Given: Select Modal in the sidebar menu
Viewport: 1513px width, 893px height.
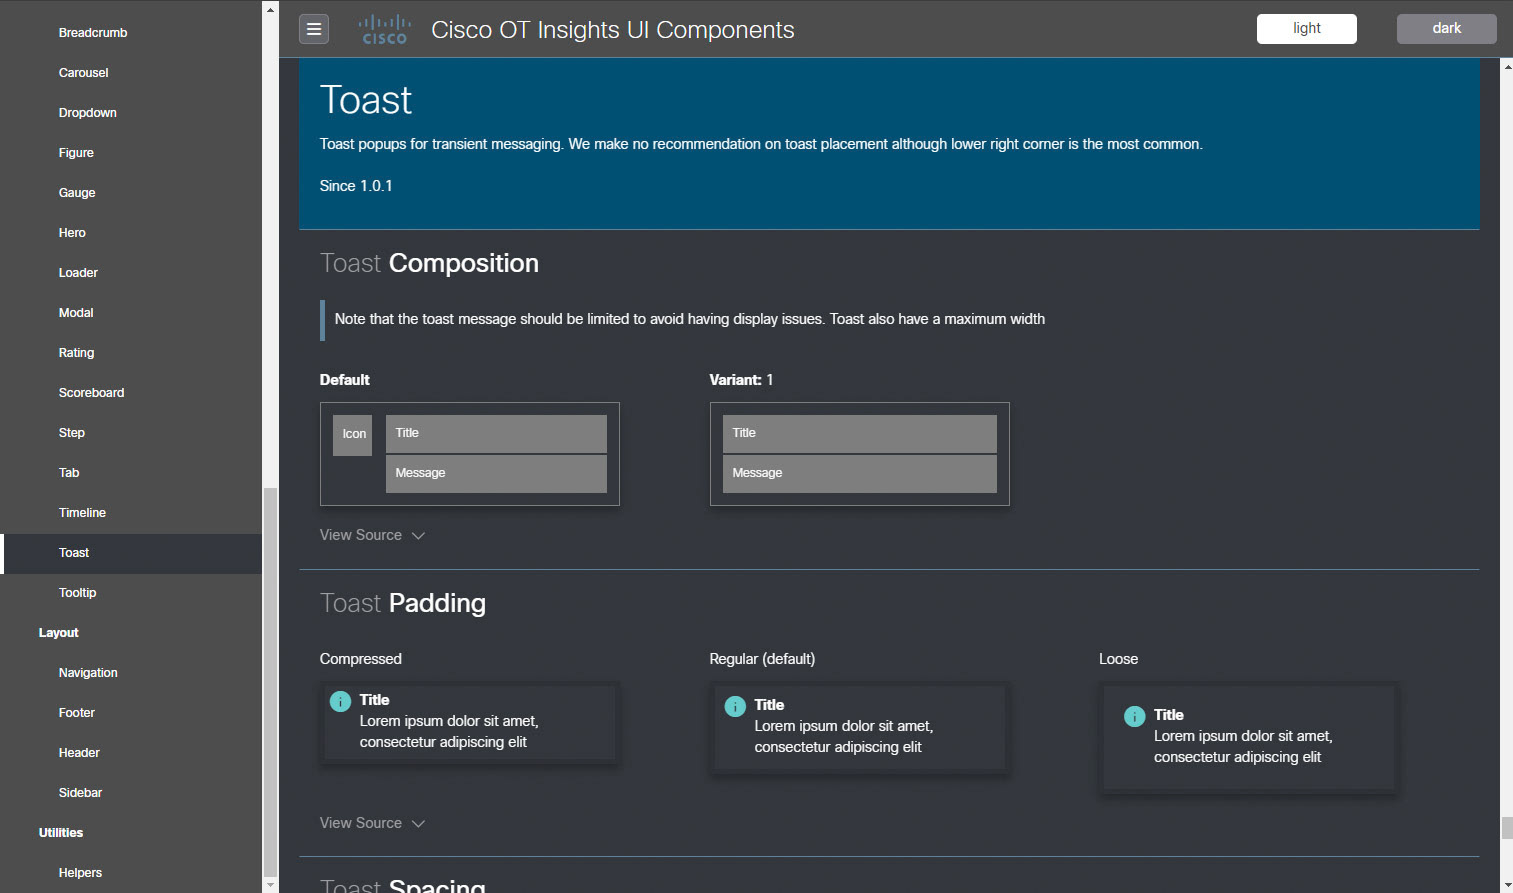Looking at the screenshot, I should click(x=76, y=313).
